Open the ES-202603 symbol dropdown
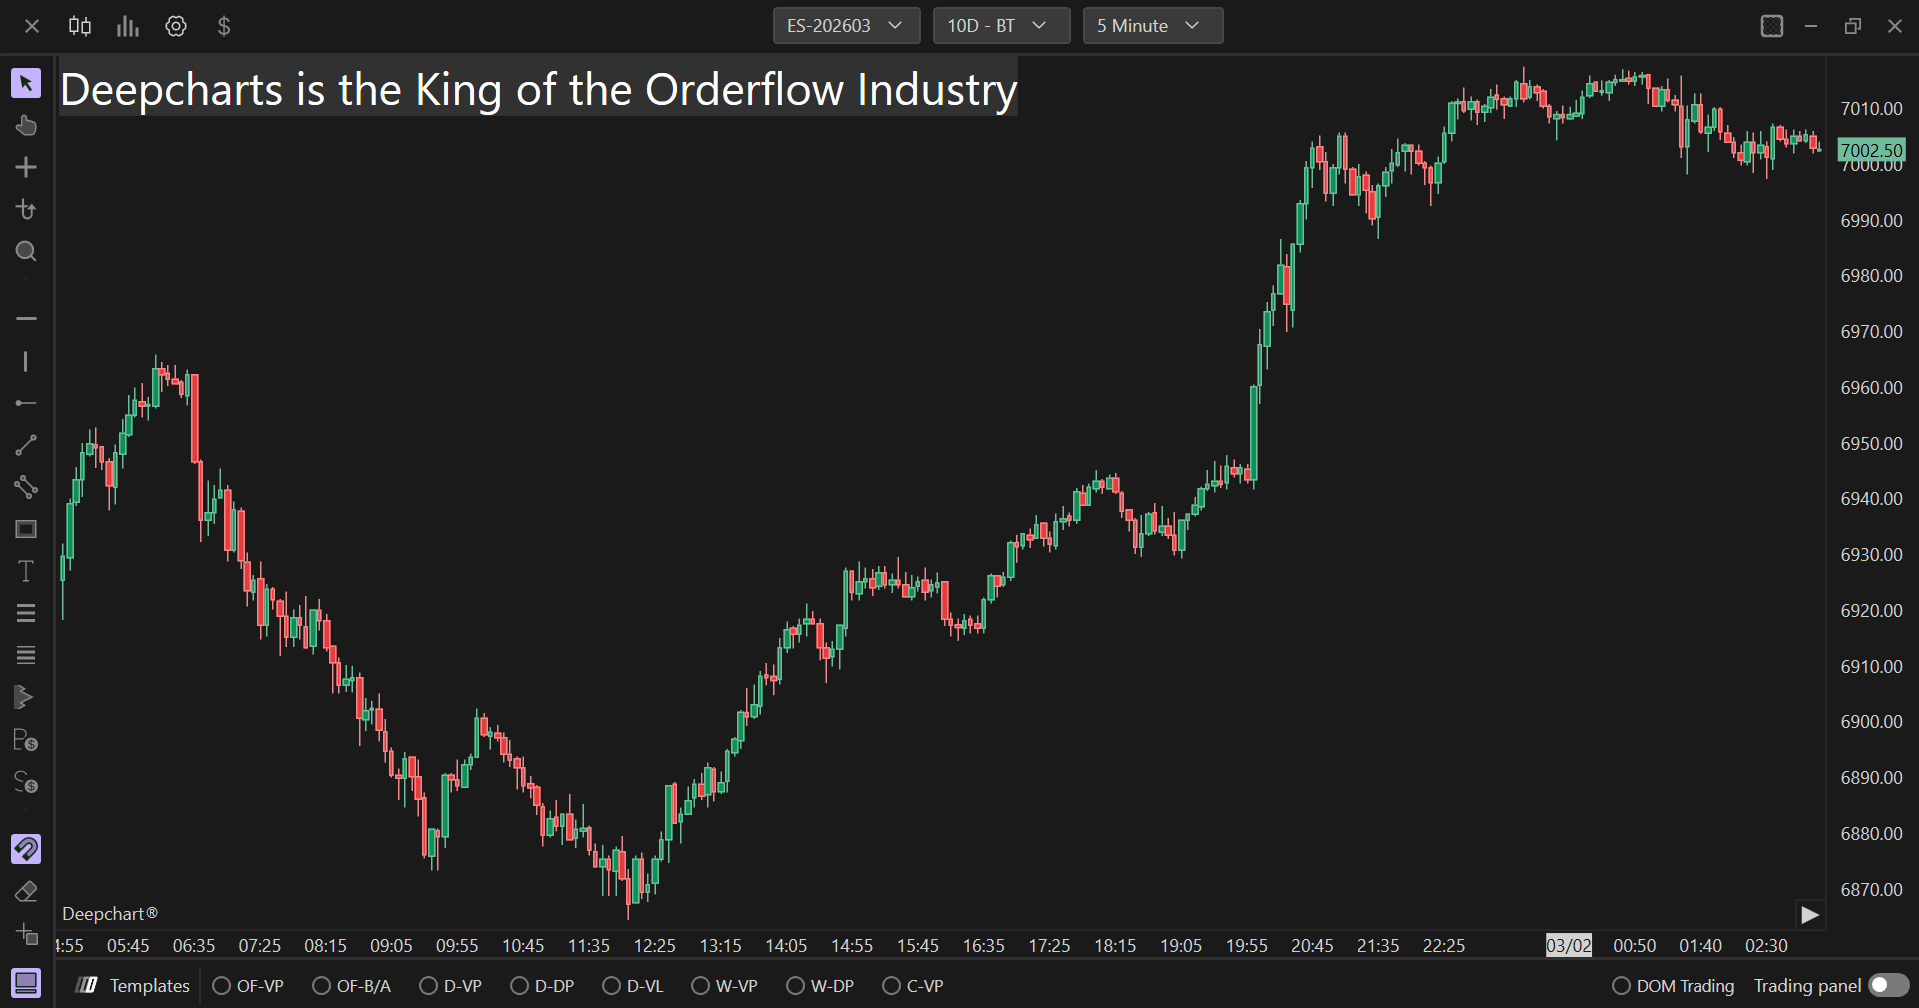The height and width of the screenshot is (1008, 1919). (845, 26)
